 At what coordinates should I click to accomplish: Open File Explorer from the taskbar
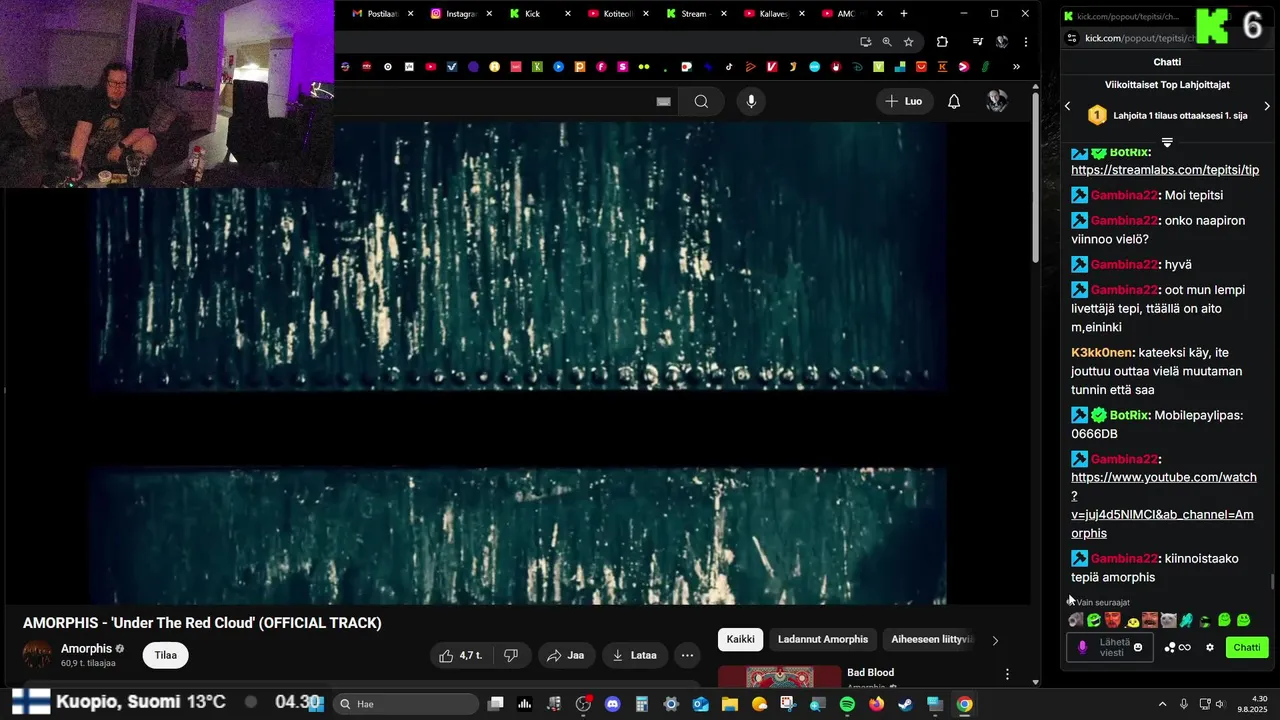pos(730,704)
